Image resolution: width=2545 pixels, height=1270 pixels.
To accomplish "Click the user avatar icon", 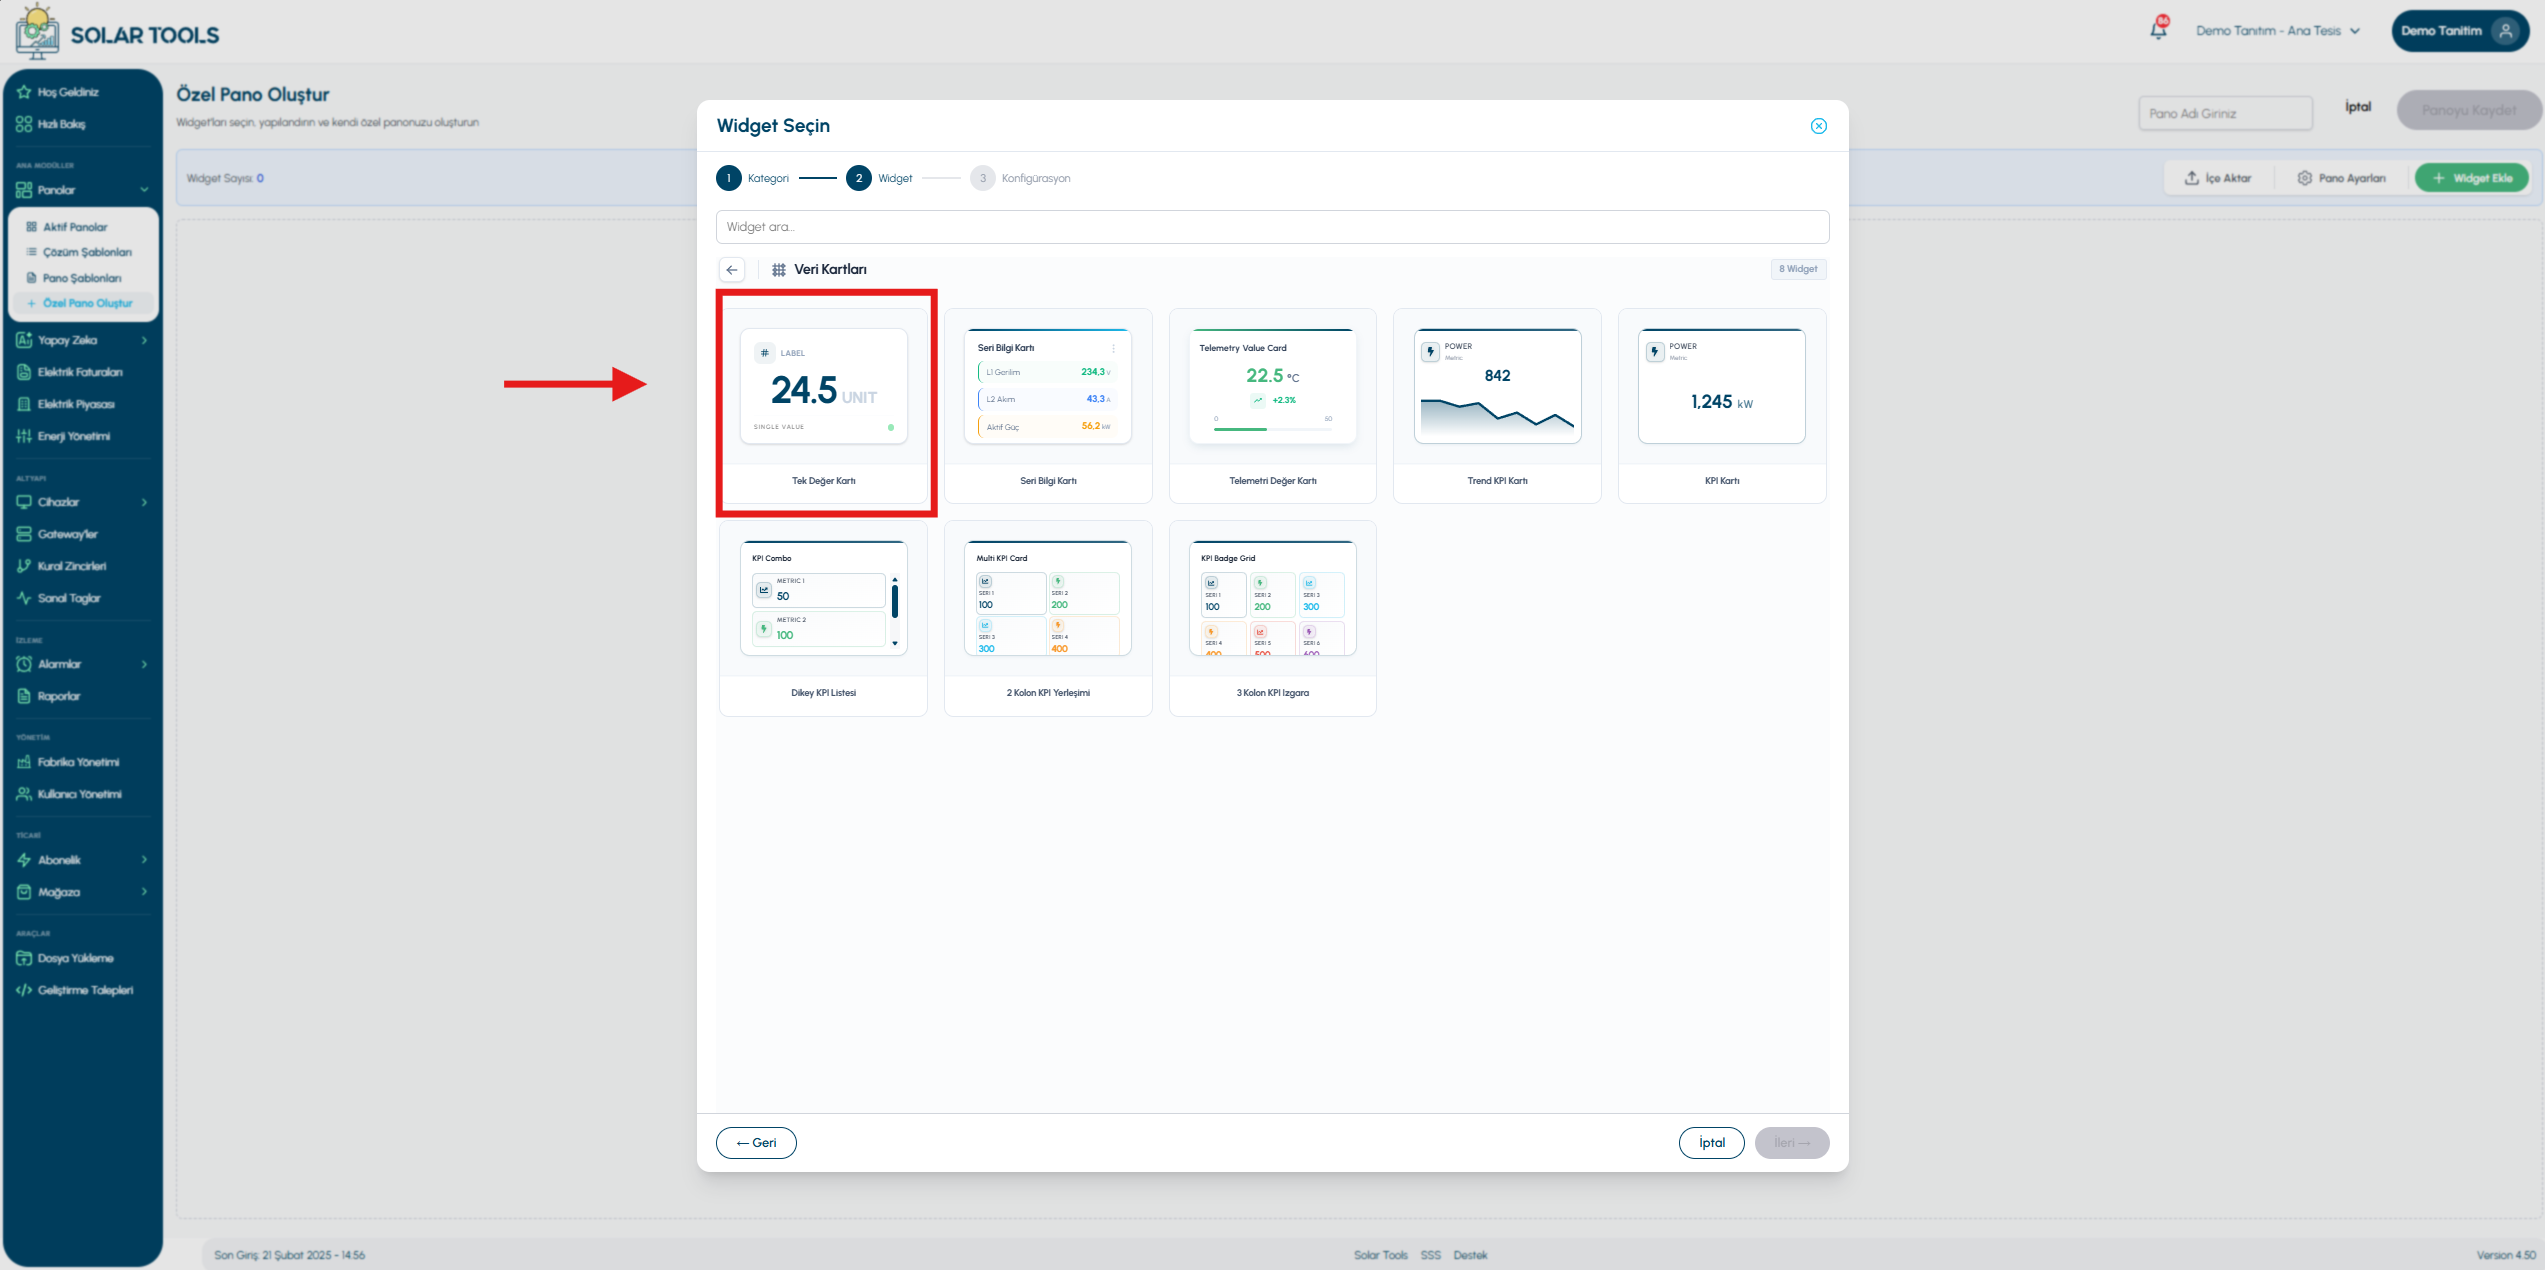I will click(x=2505, y=31).
